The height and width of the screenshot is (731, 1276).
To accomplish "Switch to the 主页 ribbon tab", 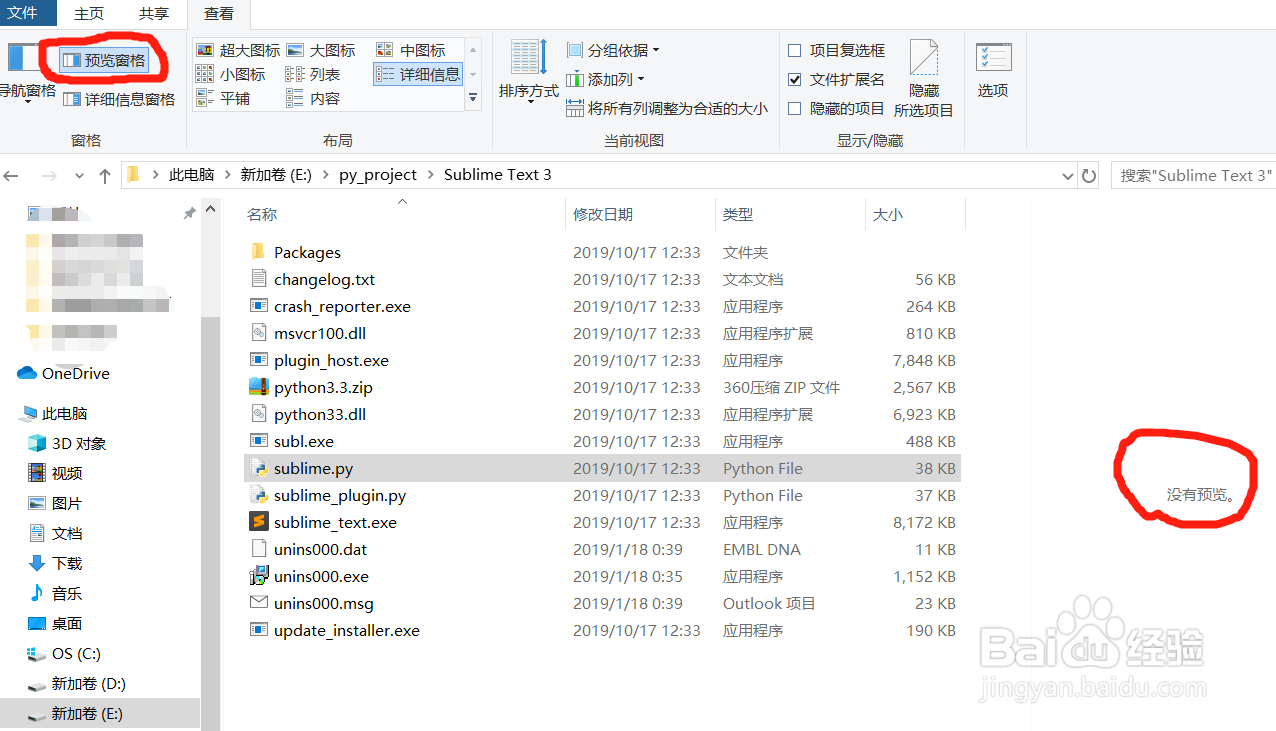I will click(88, 14).
